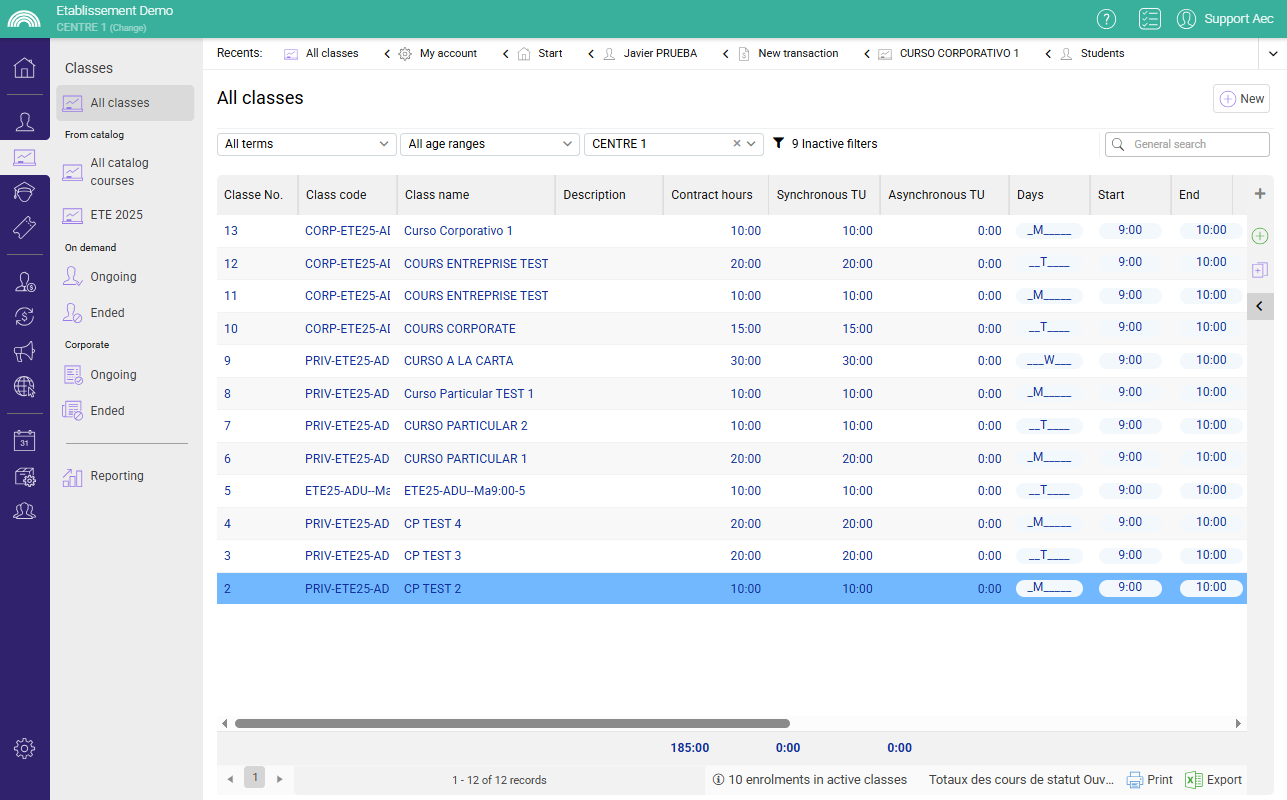Go to recent Students

1092,54
